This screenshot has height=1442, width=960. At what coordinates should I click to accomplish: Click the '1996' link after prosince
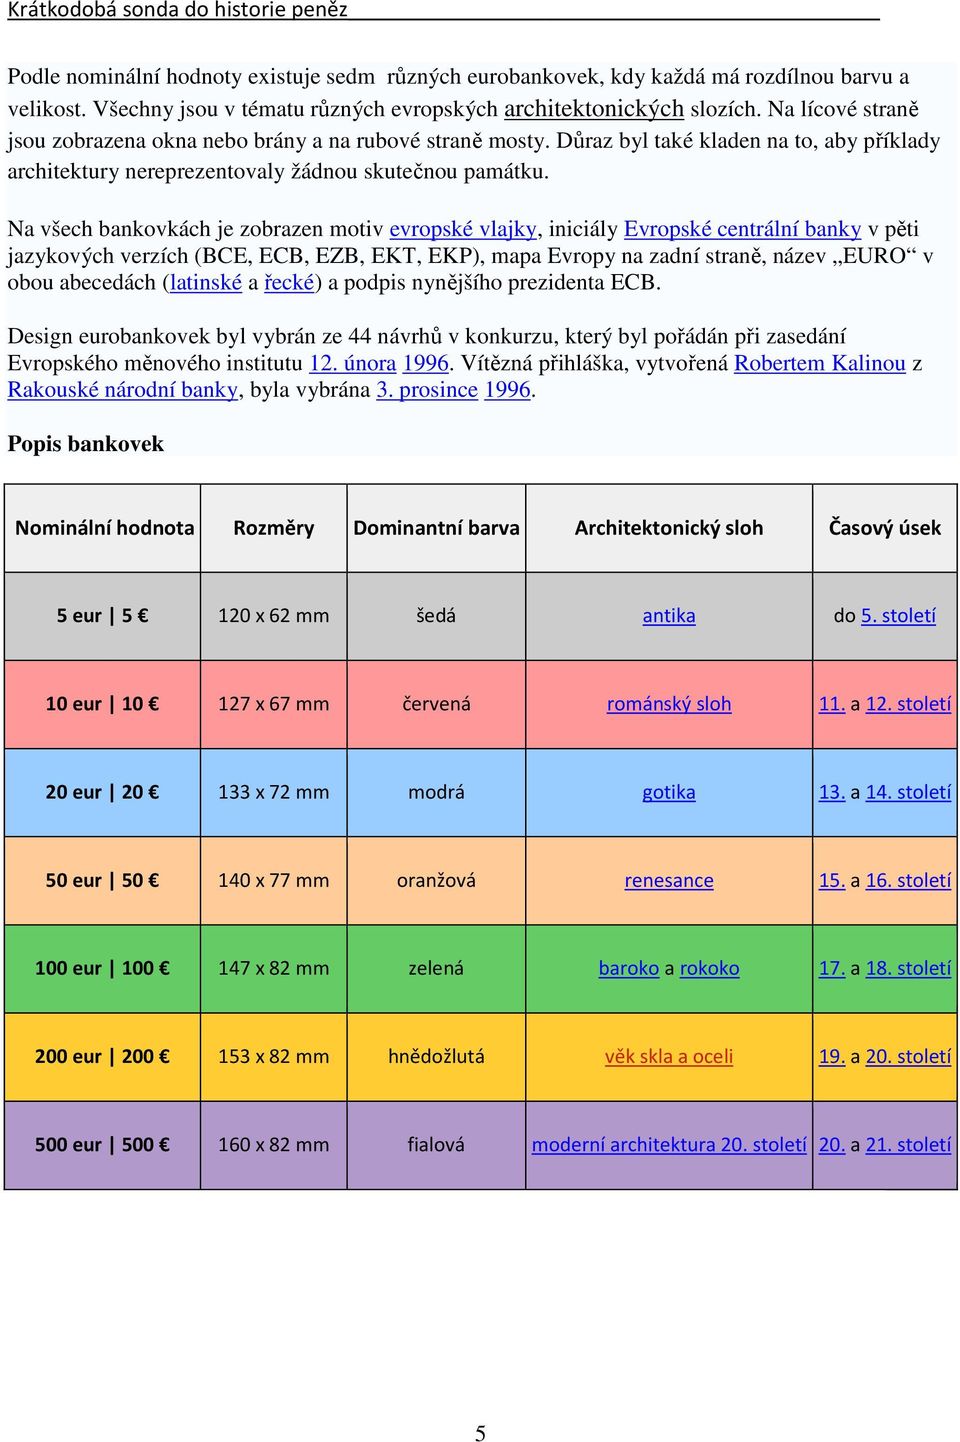point(507,390)
